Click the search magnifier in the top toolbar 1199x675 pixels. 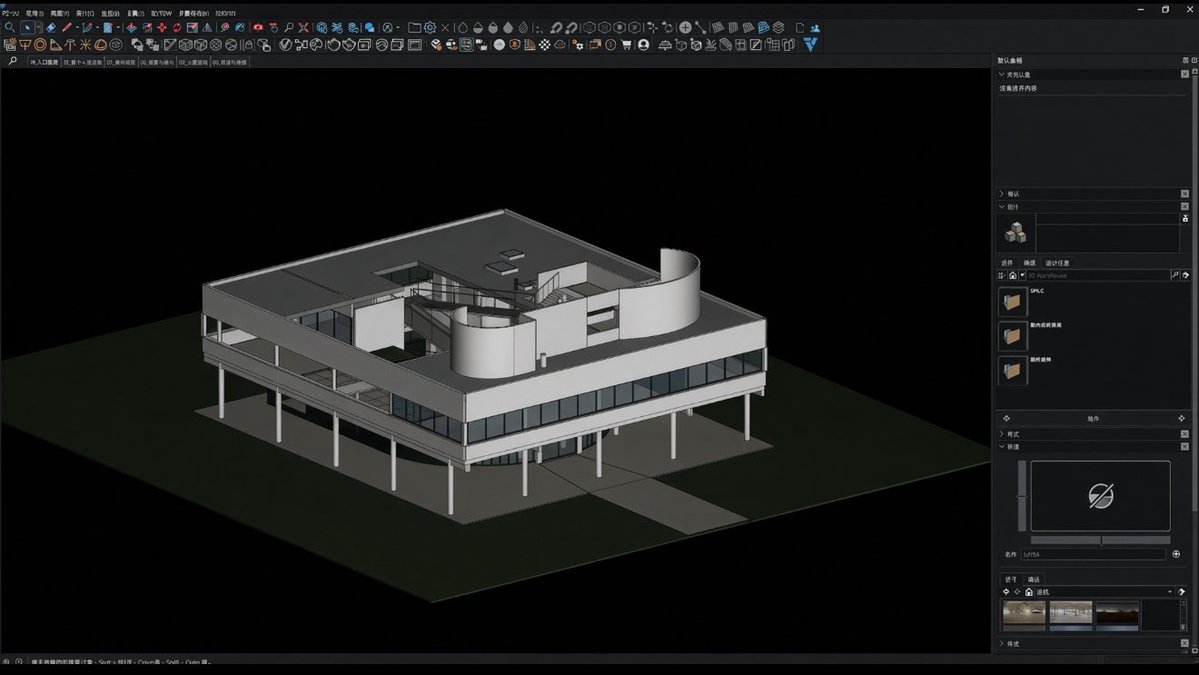click(9, 28)
